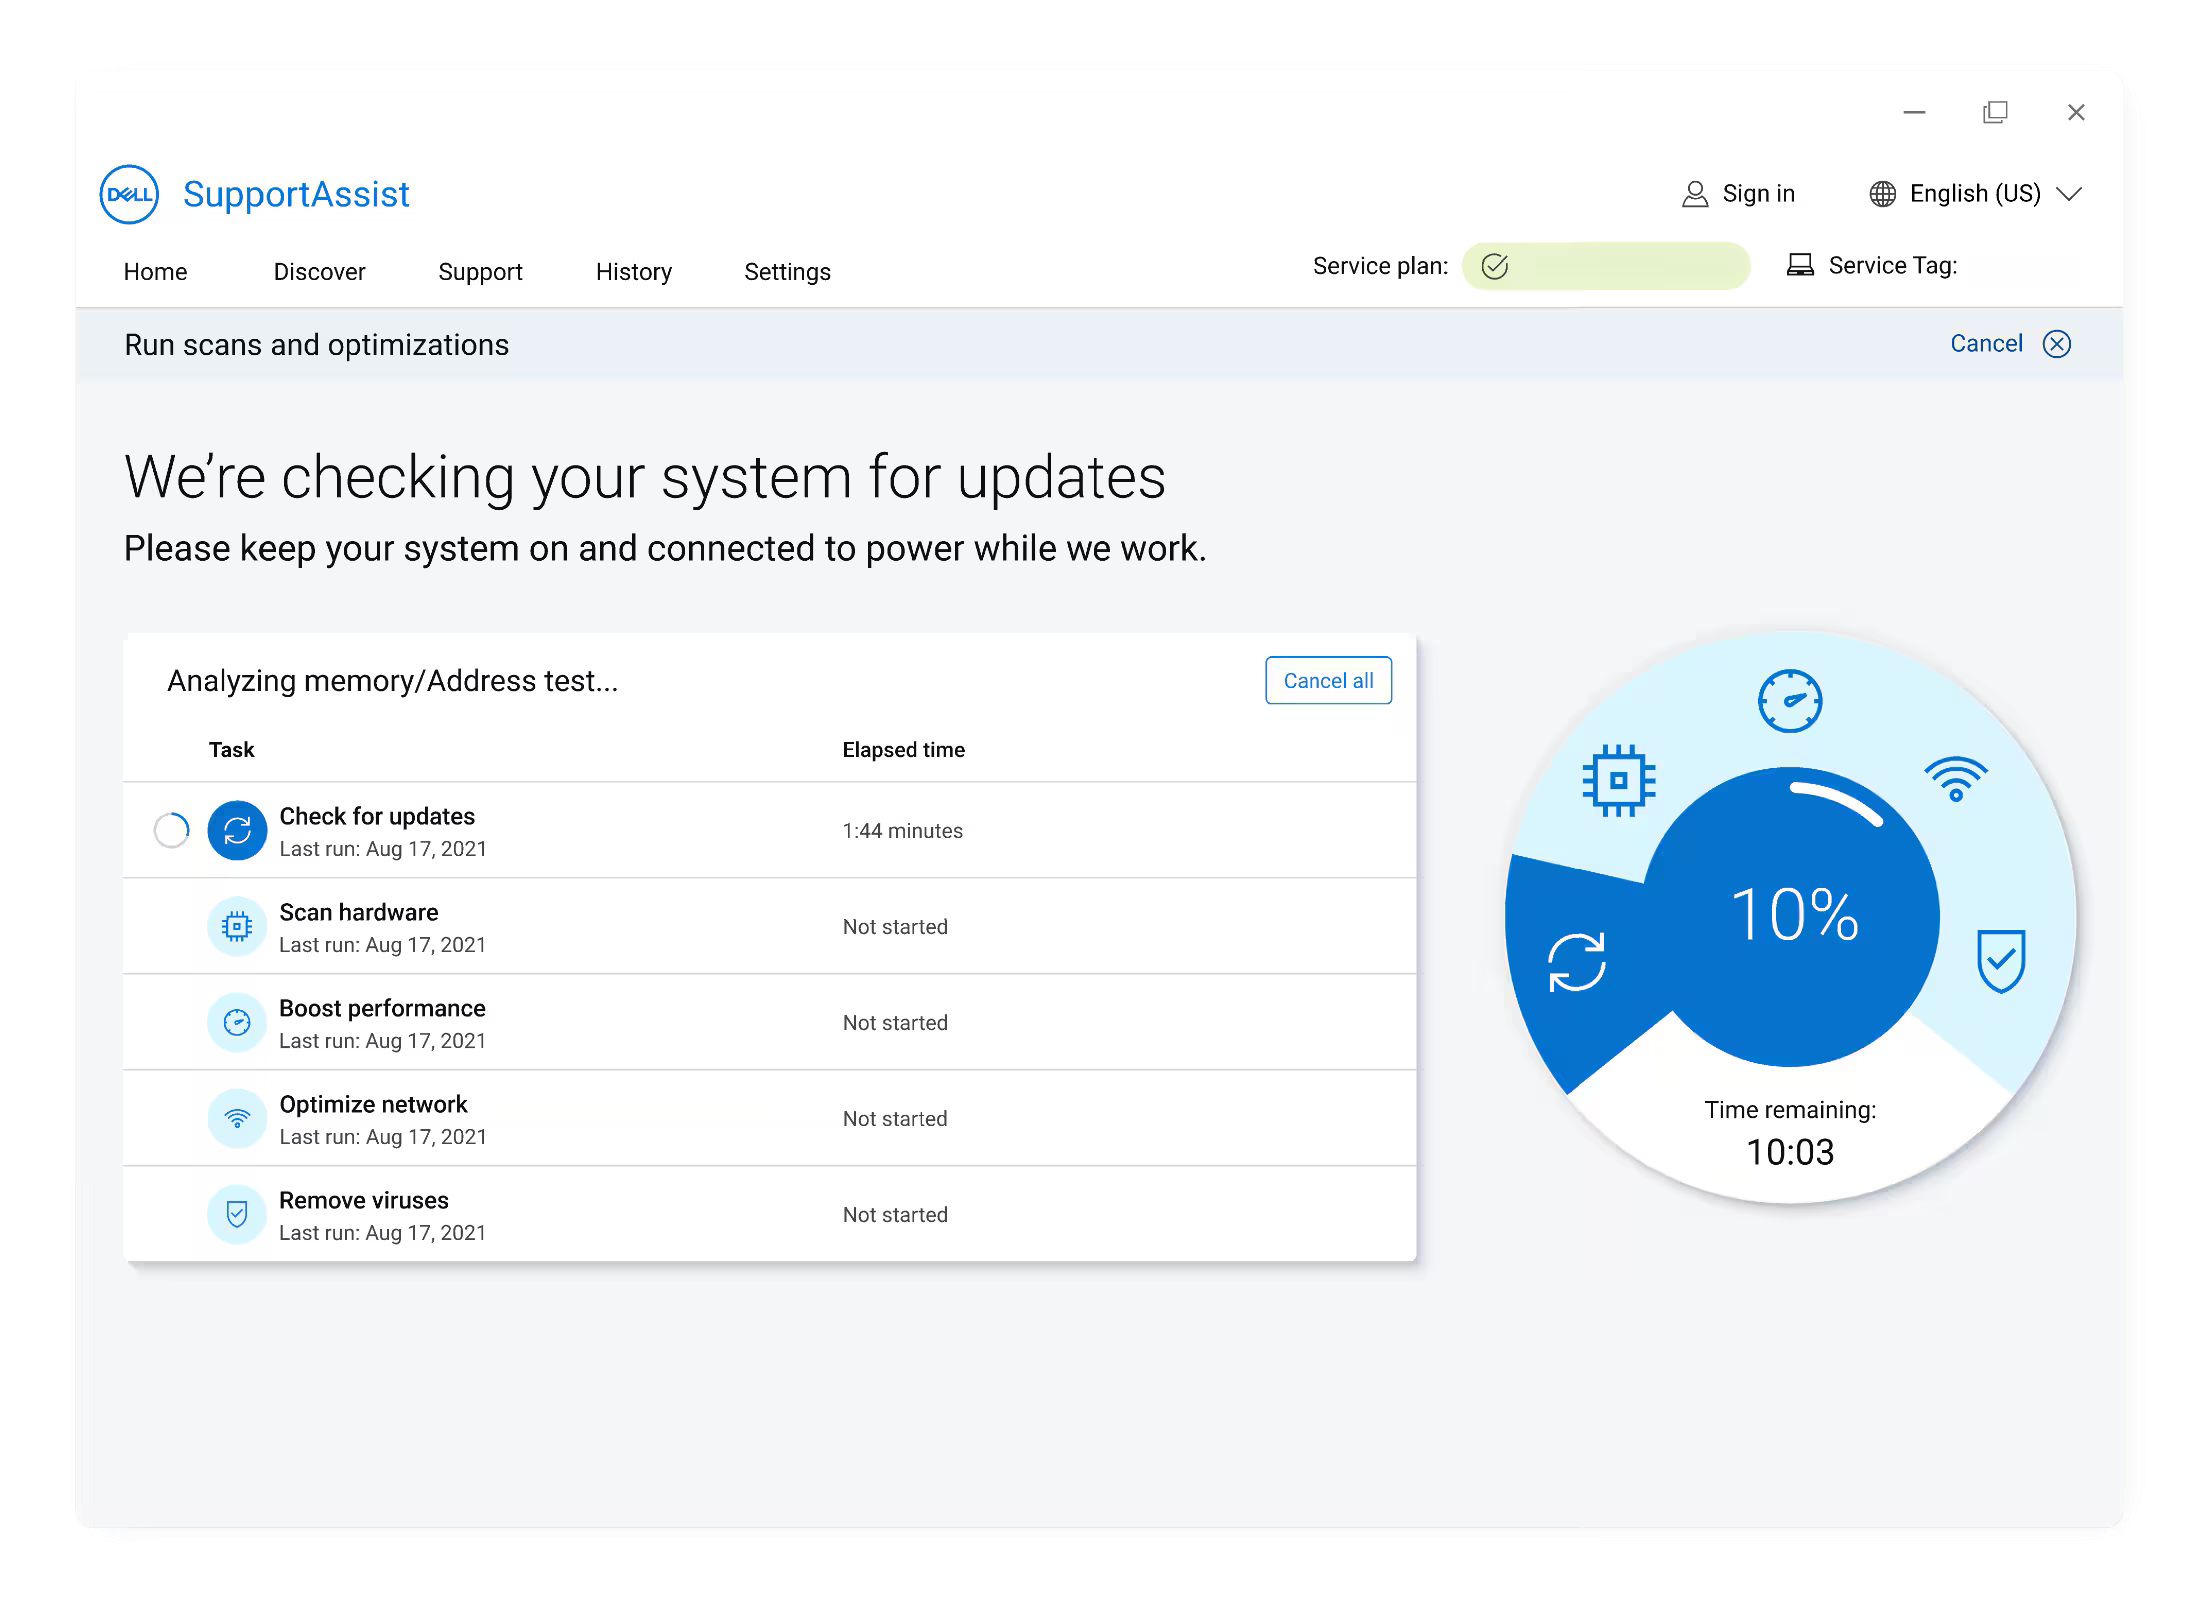Screen dimensions: 2200x1600
Task: Click the wifi icon on progress wheel
Action: pos(1956,779)
